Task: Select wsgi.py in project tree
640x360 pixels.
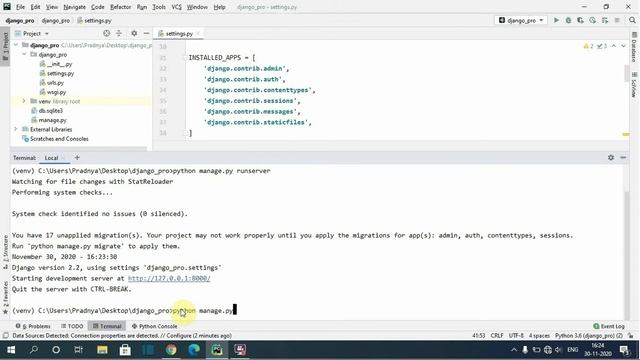Action: tap(56, 92)
